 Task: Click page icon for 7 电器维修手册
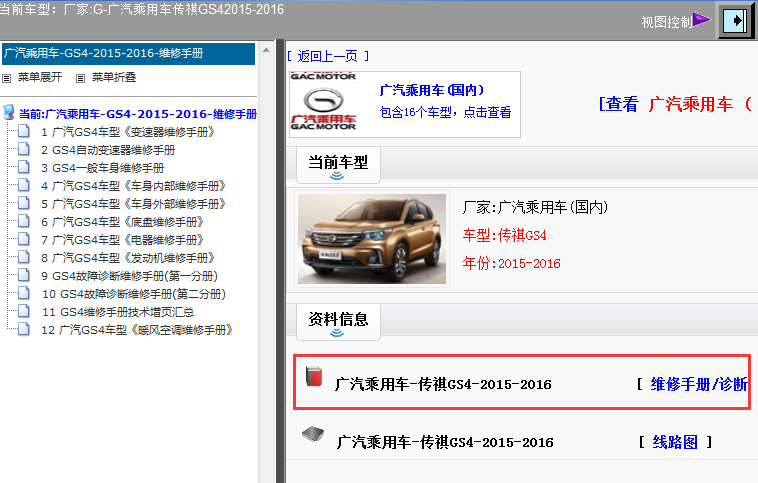coord(24,238)
